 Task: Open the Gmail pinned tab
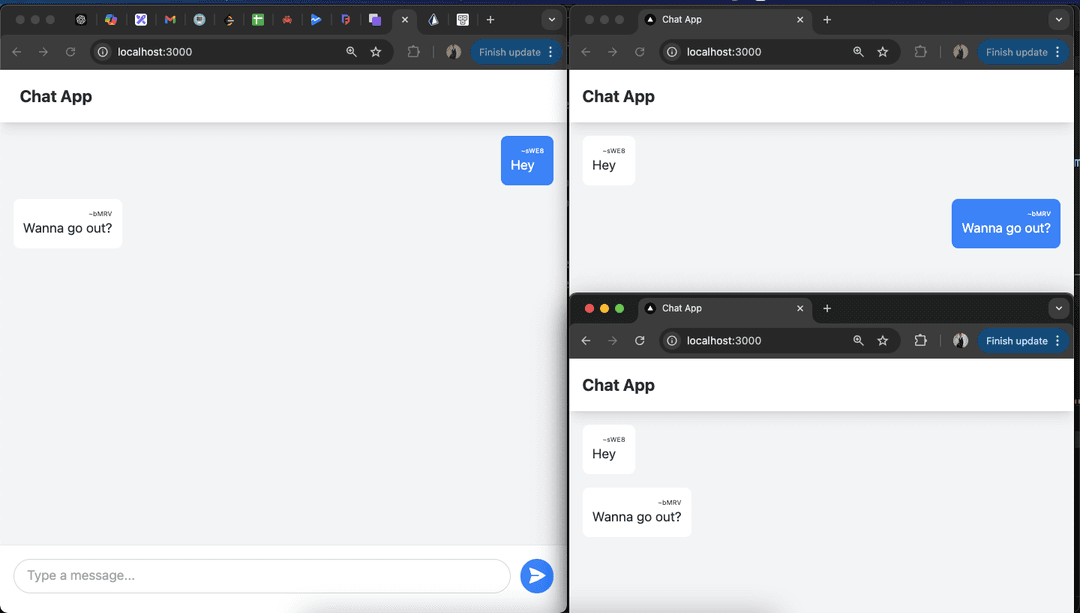170,20
